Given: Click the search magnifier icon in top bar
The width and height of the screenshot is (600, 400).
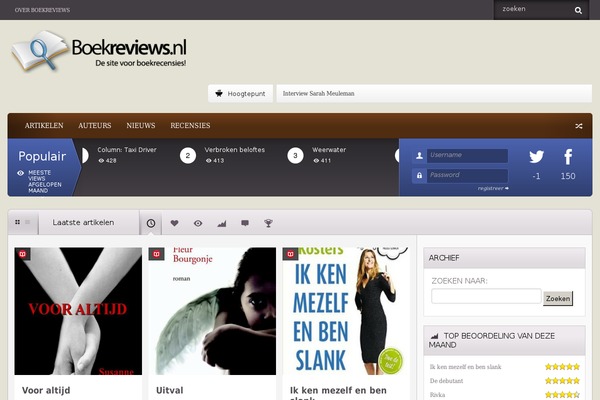Looking at the screenshot, I should (x=578, y=10).
